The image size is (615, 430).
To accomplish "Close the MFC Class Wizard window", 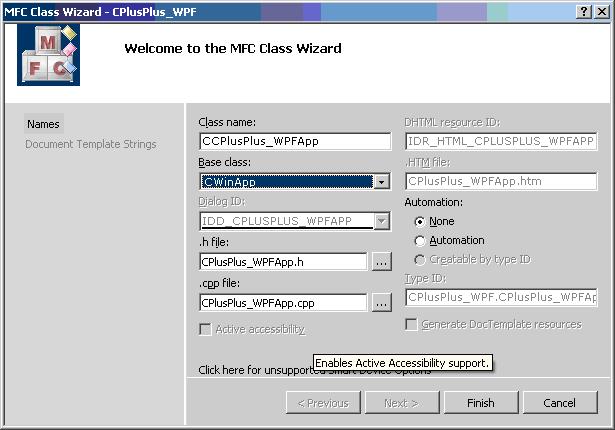I will [x=601, y=12].
